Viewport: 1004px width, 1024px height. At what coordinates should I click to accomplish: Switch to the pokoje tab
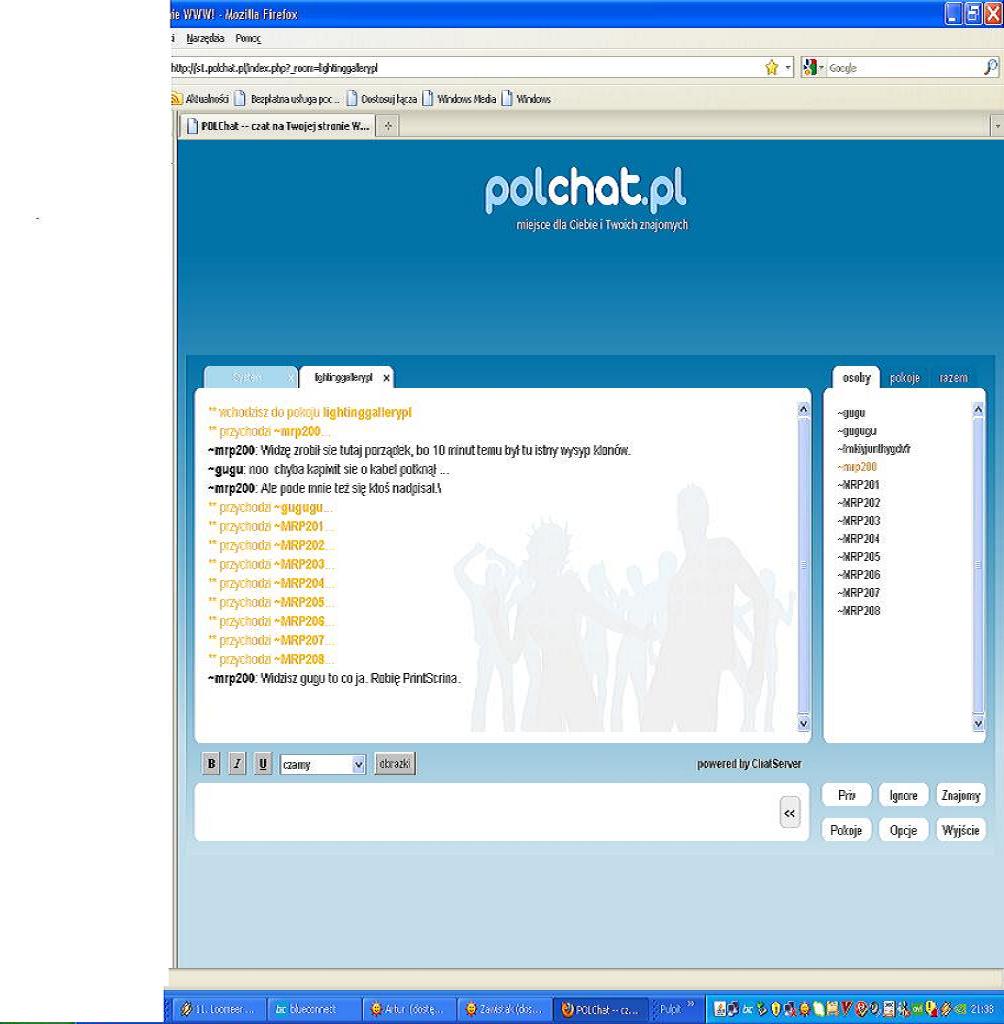(x=905, y=377)
